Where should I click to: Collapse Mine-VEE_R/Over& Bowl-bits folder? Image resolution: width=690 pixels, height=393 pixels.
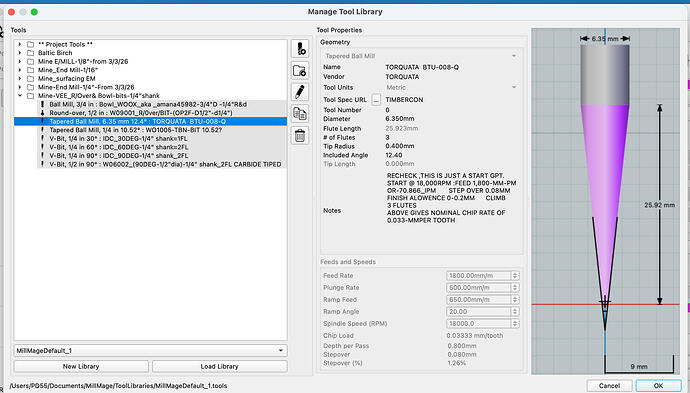coord(19,95)
